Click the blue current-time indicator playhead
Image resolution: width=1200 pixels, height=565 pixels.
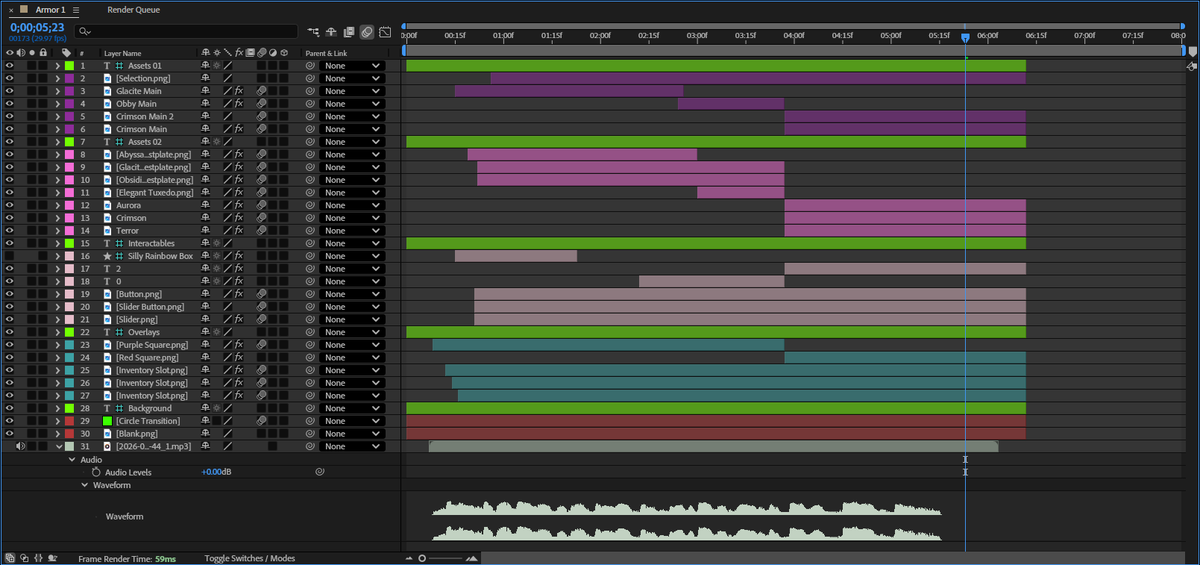[x=965, y=38]
